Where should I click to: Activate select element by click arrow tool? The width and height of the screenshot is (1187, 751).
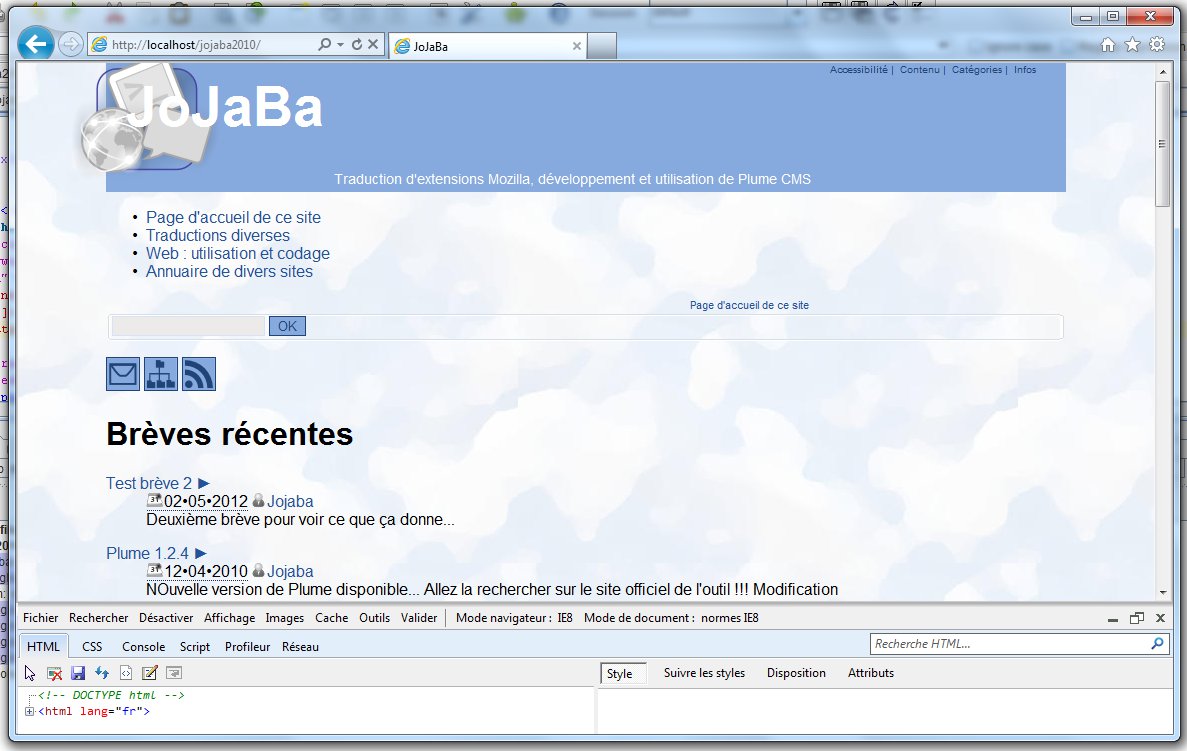[30, 673]
